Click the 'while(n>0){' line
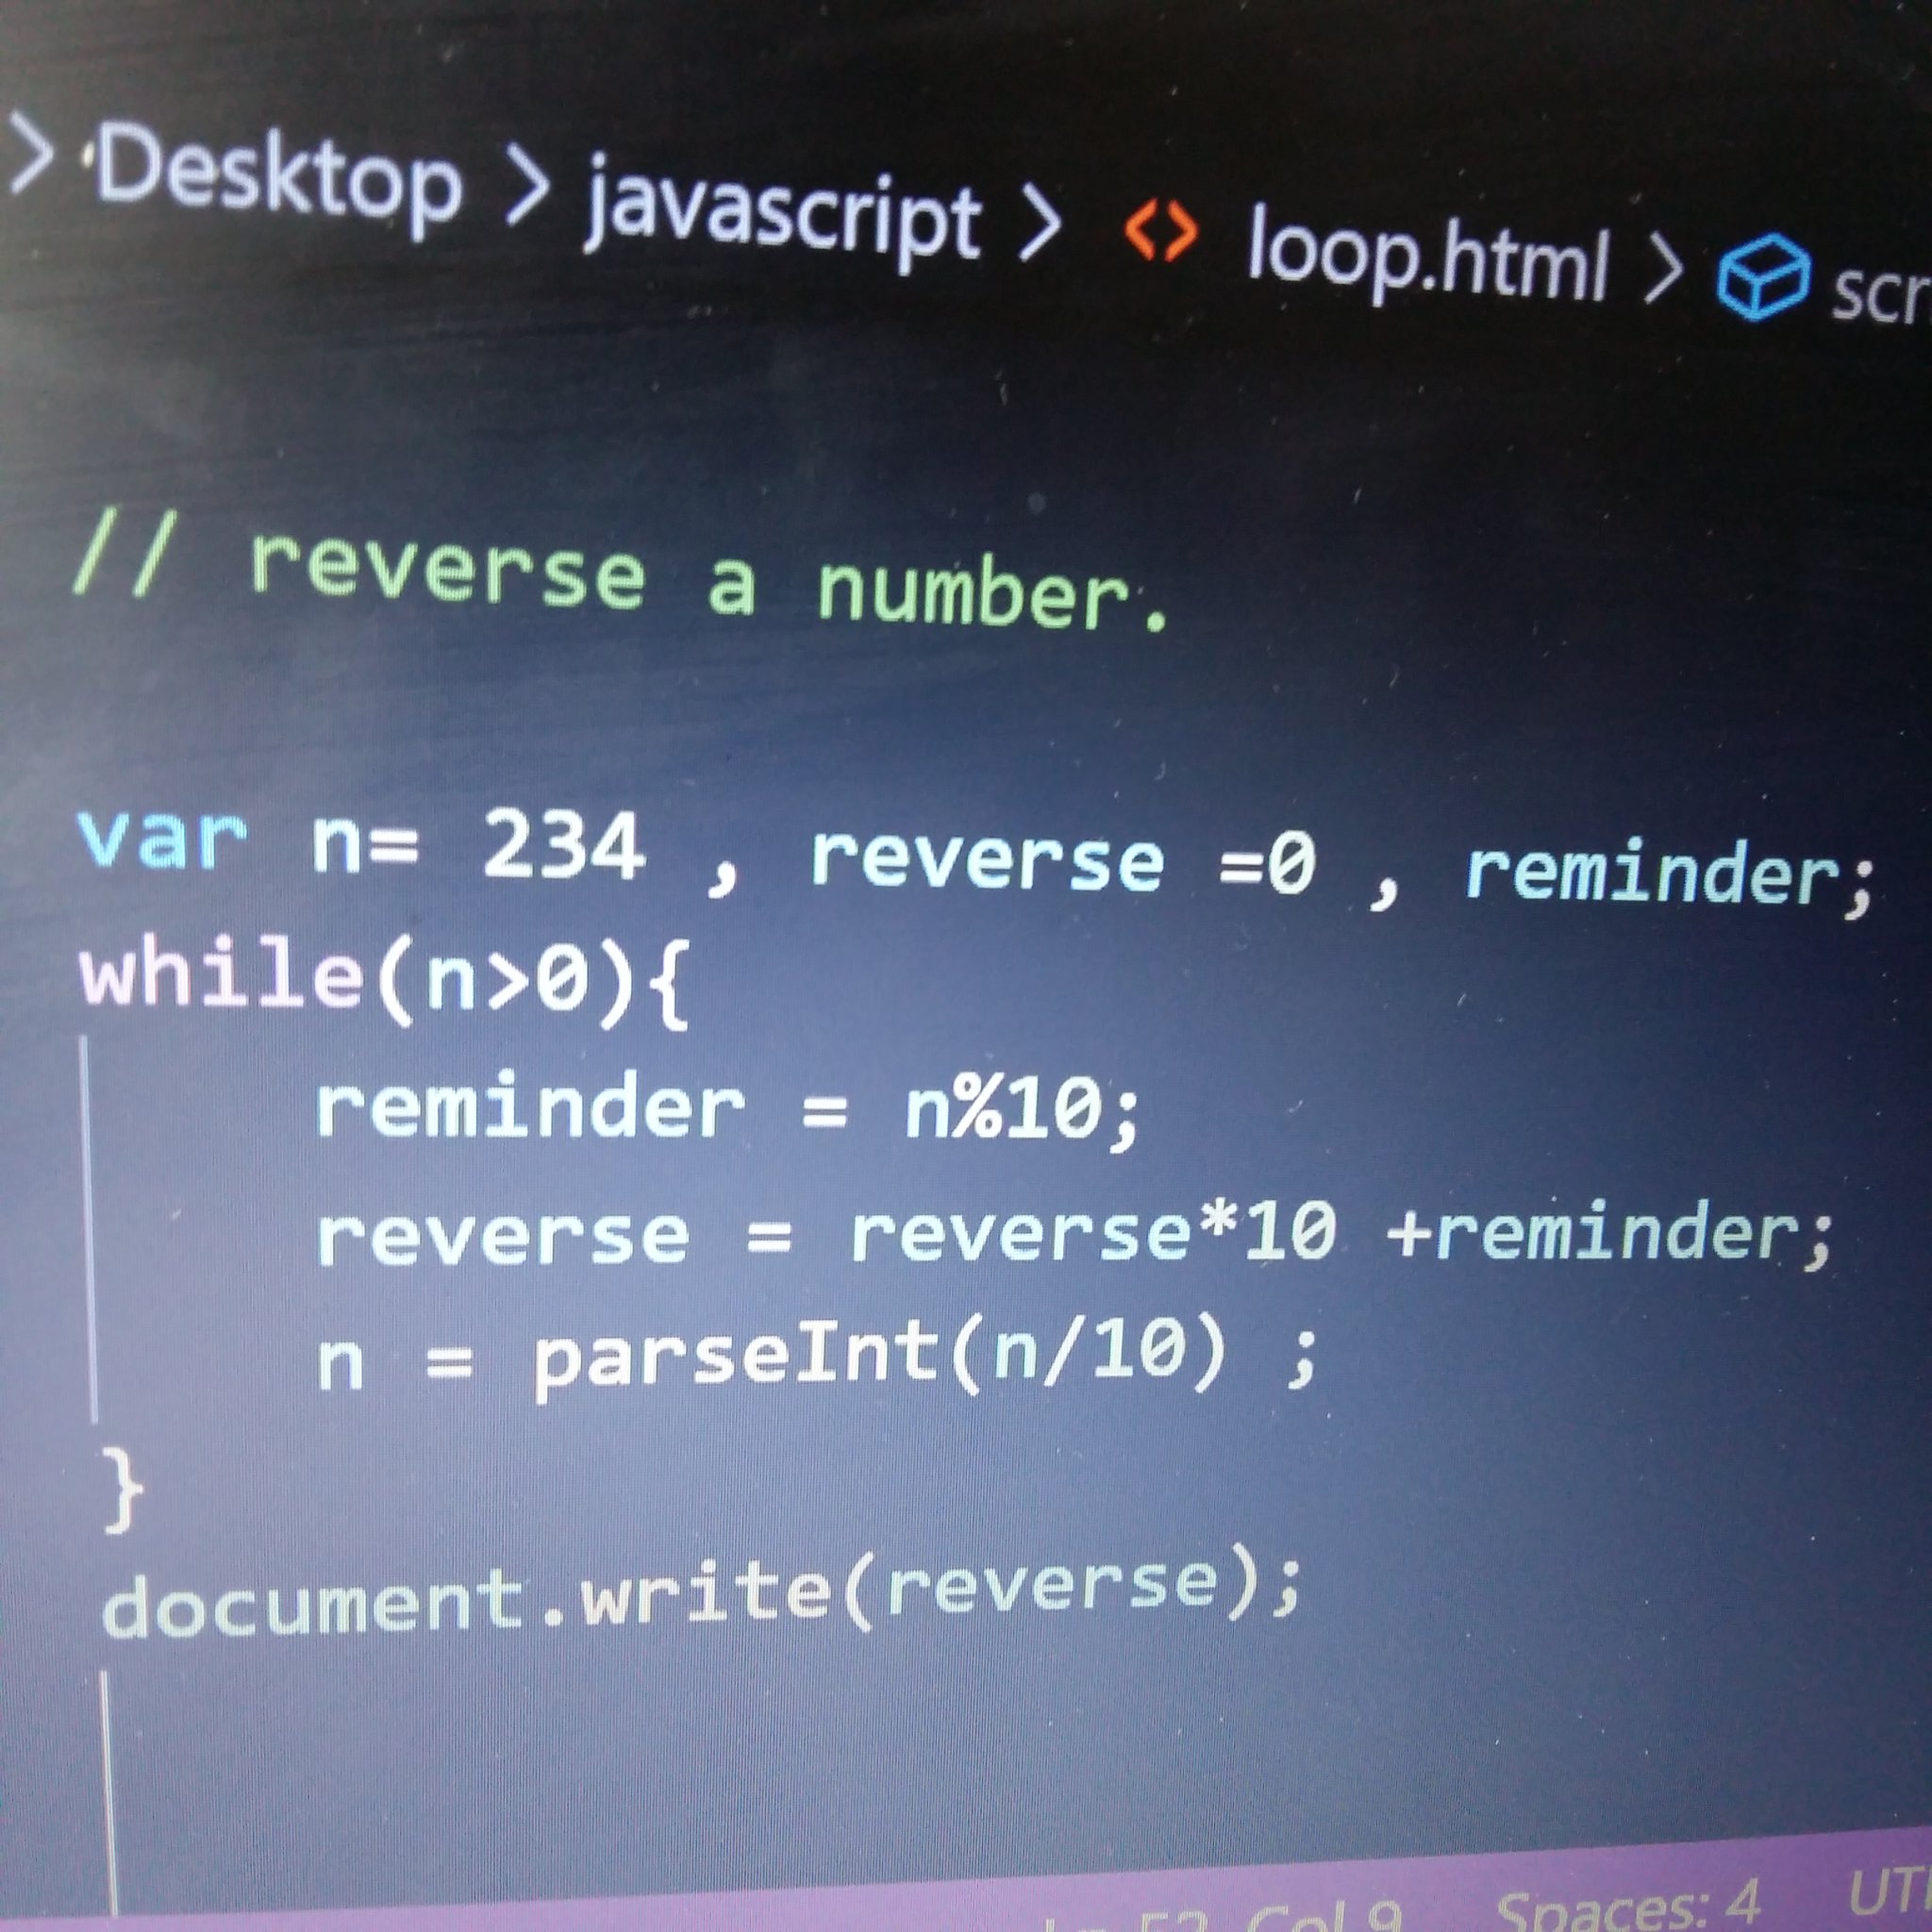 tap(384, 980)
